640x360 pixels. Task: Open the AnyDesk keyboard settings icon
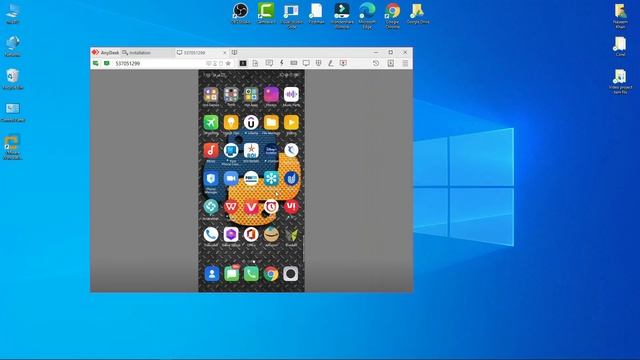(x=293, y=63)
